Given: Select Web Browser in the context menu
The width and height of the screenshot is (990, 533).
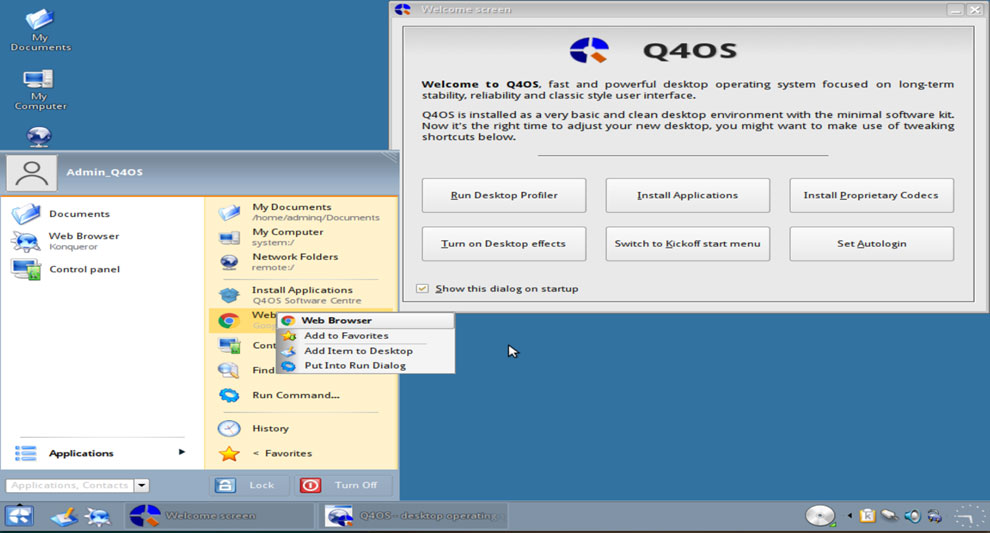Looking at the screenshot, I should tap(366, 321).
